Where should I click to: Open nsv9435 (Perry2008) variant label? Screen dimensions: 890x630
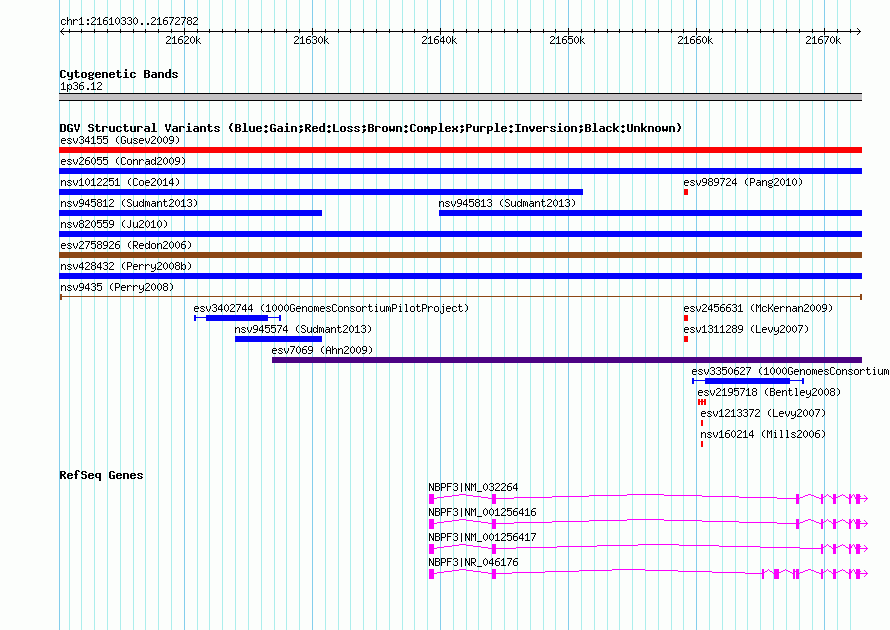tap(117, 287)
